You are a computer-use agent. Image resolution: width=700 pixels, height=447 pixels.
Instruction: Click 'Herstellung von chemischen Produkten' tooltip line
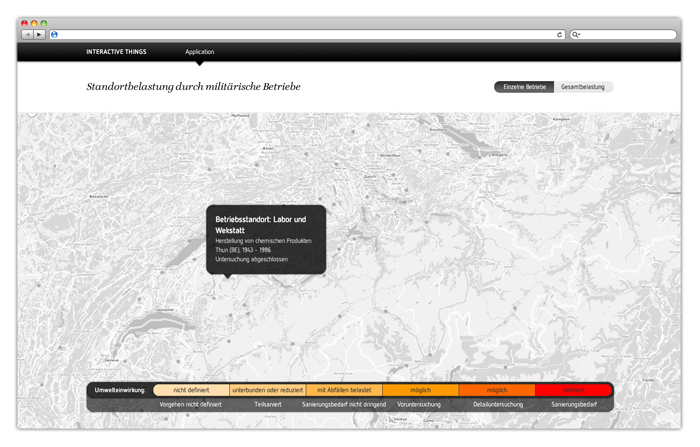point(263,241)
